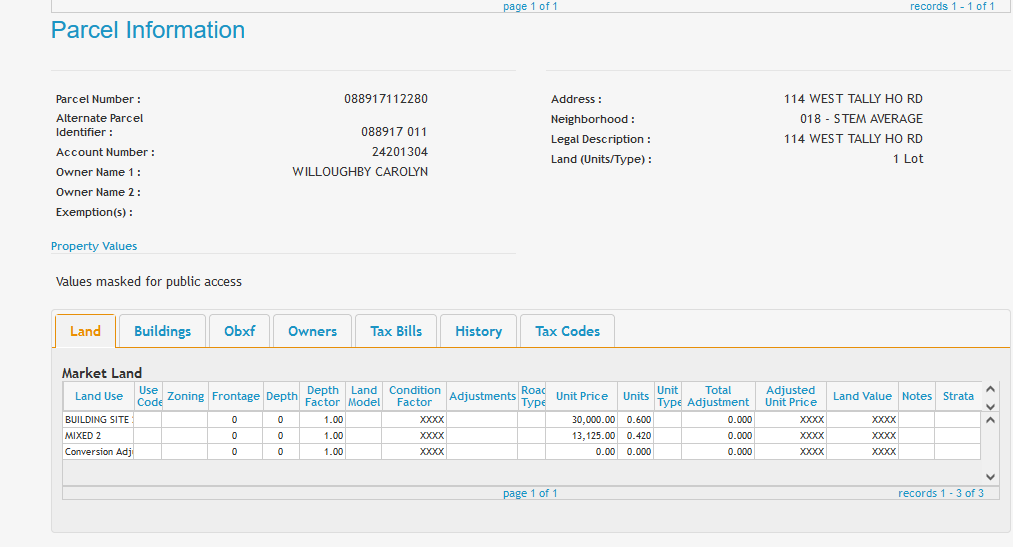The height and width of the screenshot is (547, 1013).
Task: Sort by Zoning column header
Action: coord(185,397)
